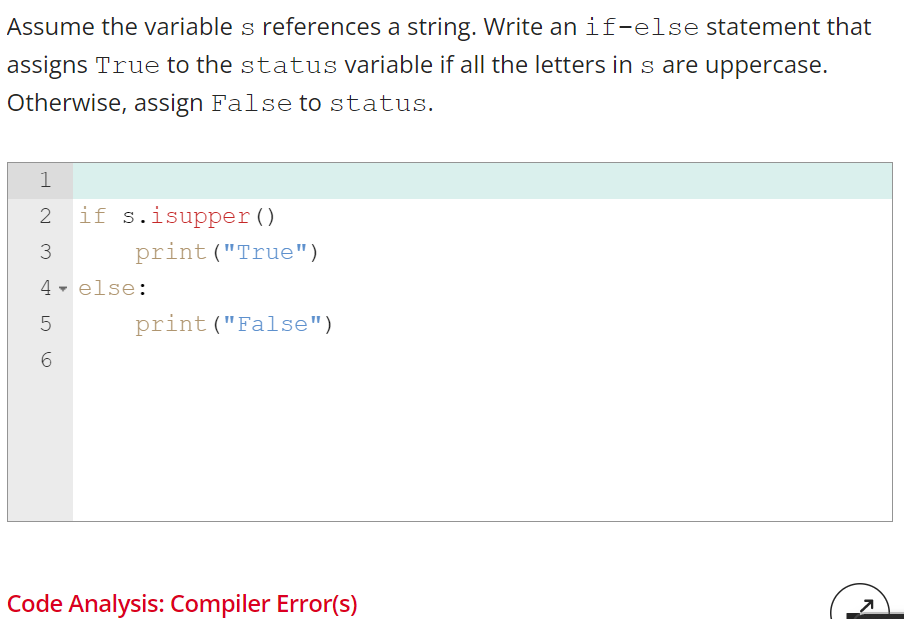Click line number 1 in the gutter
Image resolution: width=904 pixels, height=619 pixels.
tap(45, 180)
